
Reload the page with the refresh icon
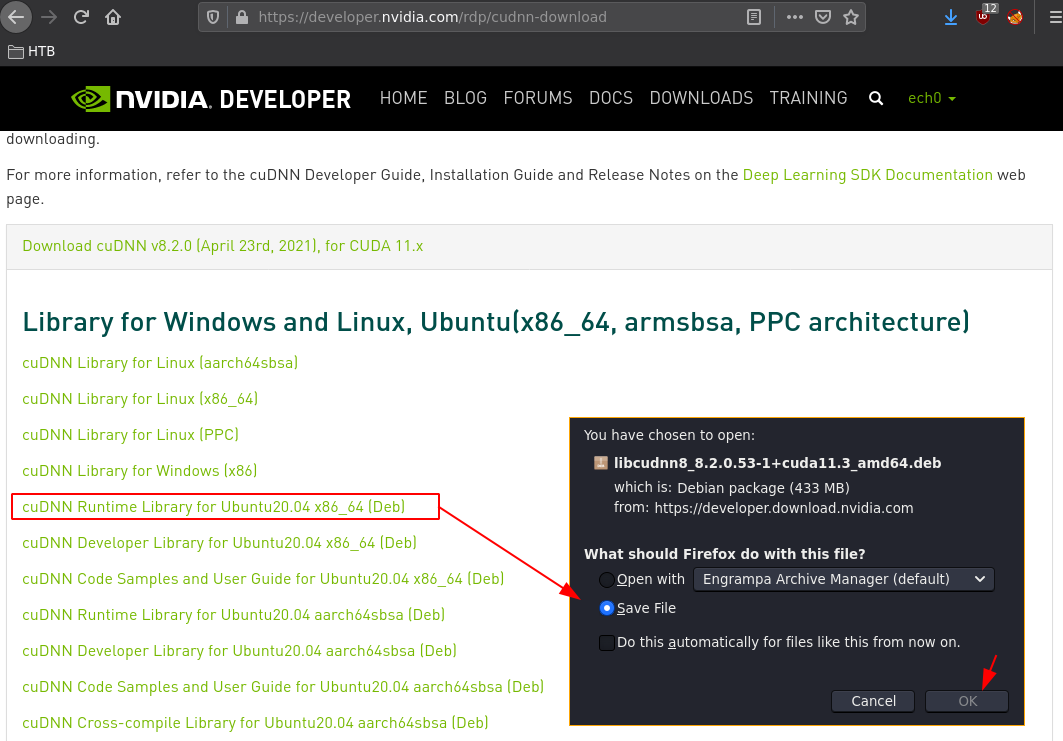tap(81, 17)
